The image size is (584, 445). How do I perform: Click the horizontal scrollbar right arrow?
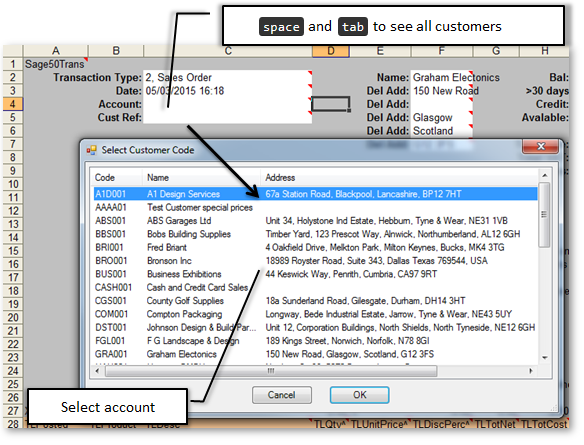click(531, 371)
